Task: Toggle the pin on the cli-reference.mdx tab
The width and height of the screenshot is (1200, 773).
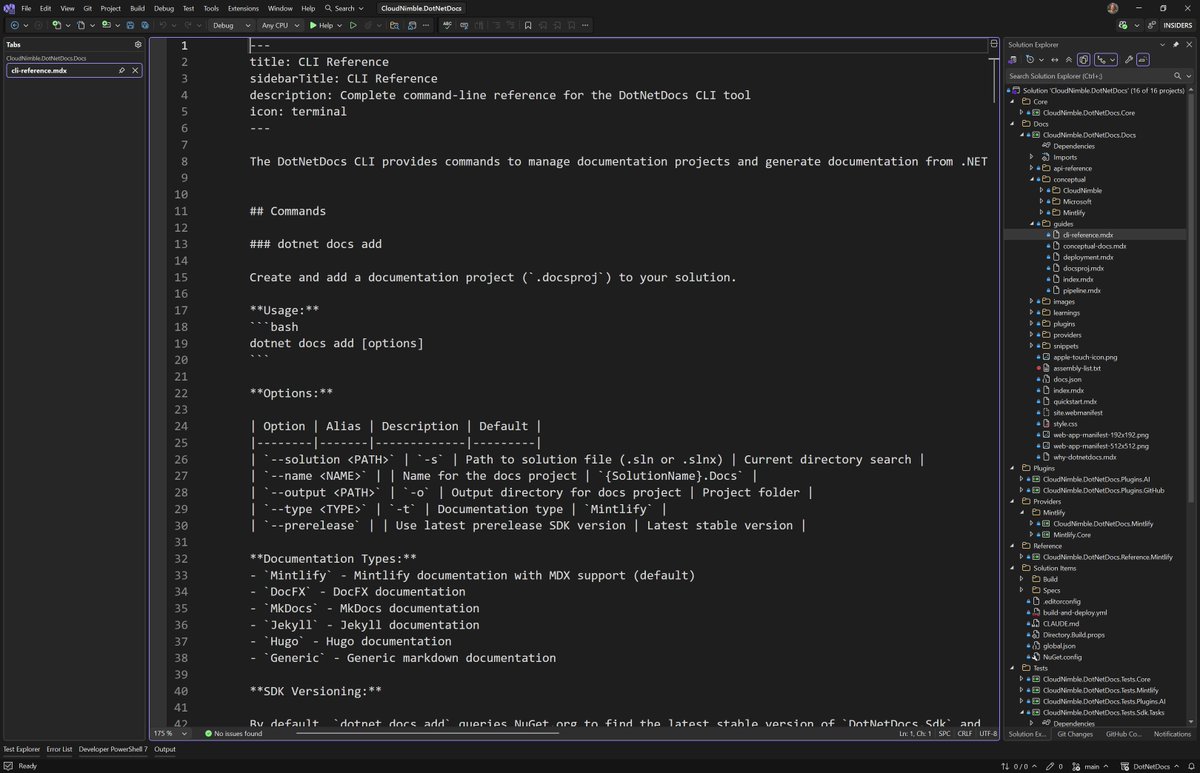Action: [x=121, y=70]
